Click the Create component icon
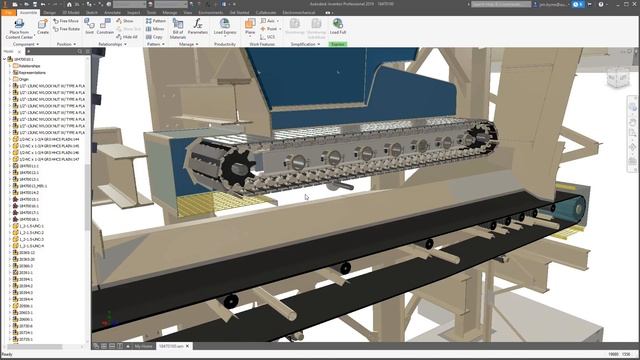This screenshot has height=360, width=640. (43, 24)
